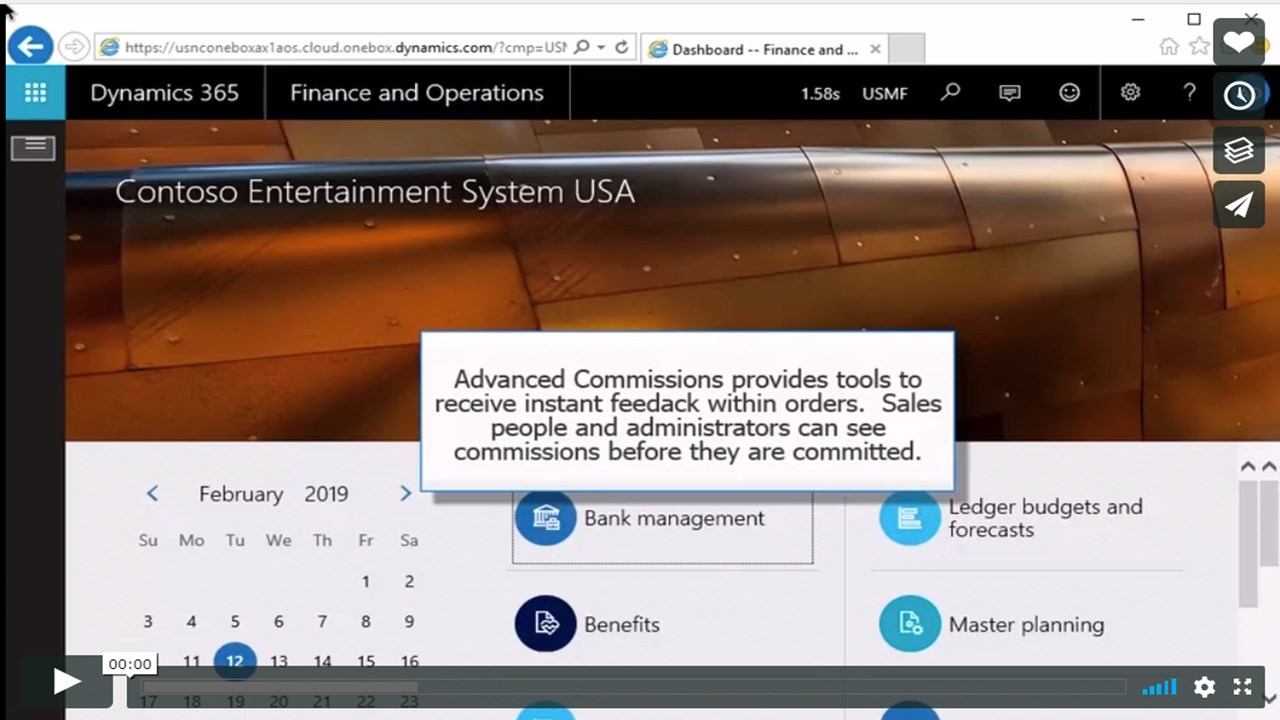Refresh the page in the address bar
The width and height of the screenshot is (1280, 720).
[622, 47]
